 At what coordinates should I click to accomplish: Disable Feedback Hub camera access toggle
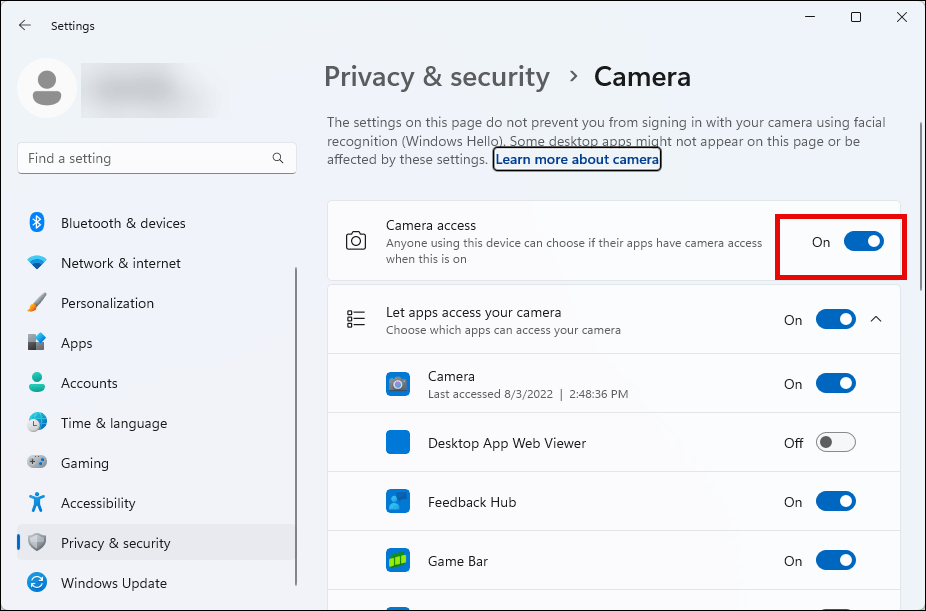pyautogui.click(x=835, y=502)
